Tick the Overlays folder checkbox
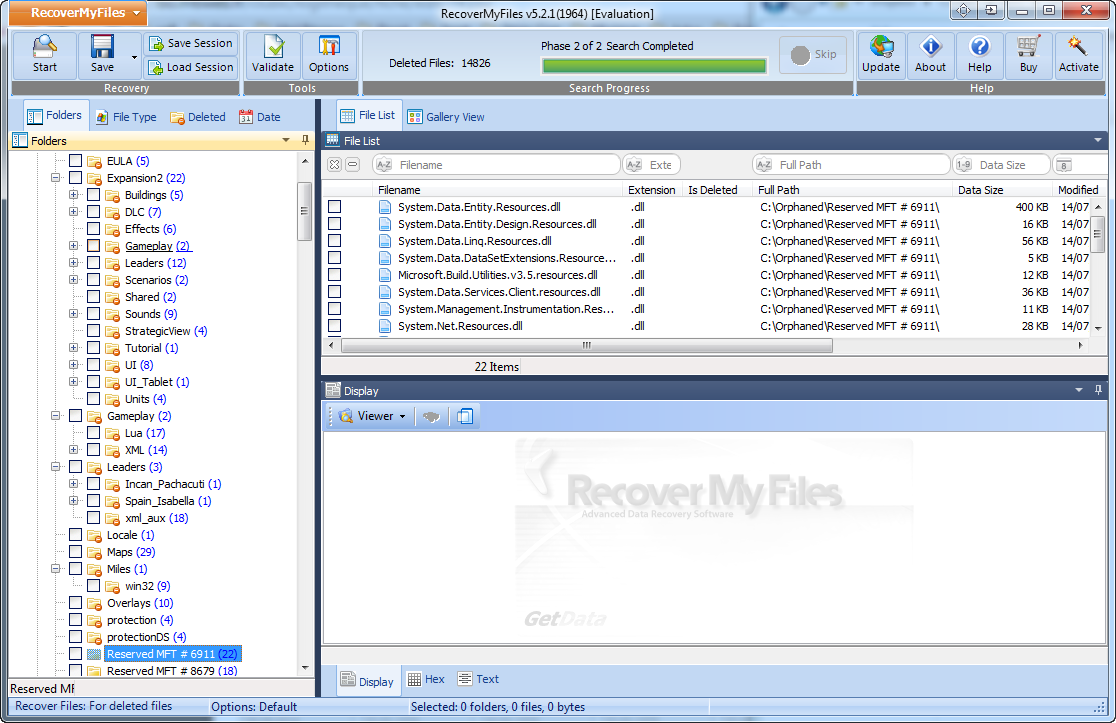The height and width of the screenshot is (723, 1116). point(75,603)
